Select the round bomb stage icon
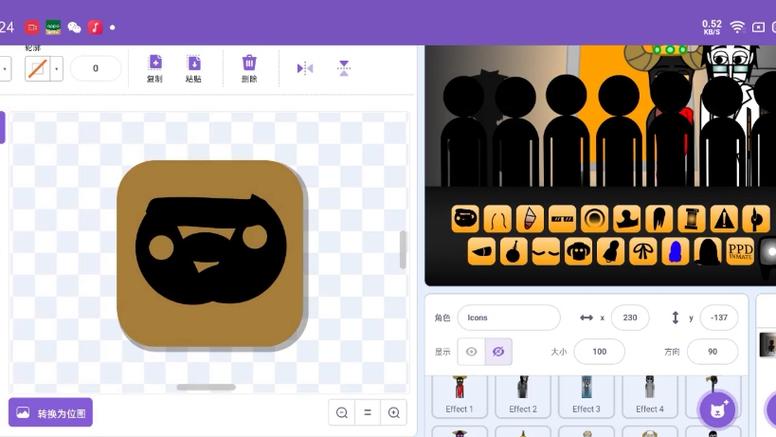 pos(514,251)
